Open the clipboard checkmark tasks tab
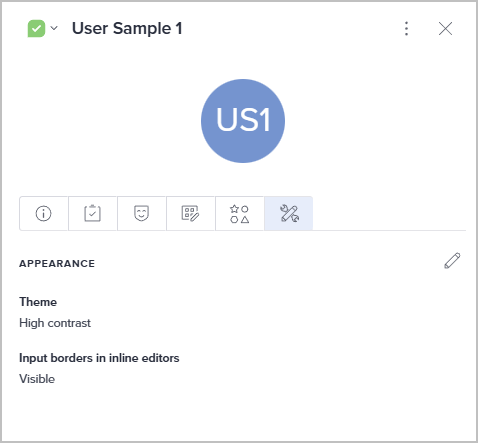The height and width of the screenshot is (443, 478). coord(93,213)
